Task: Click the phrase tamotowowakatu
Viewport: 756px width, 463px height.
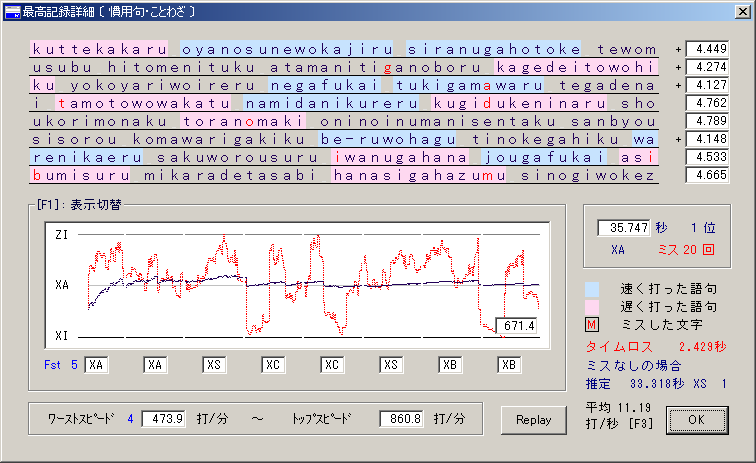Action: [x=143, y=103]
